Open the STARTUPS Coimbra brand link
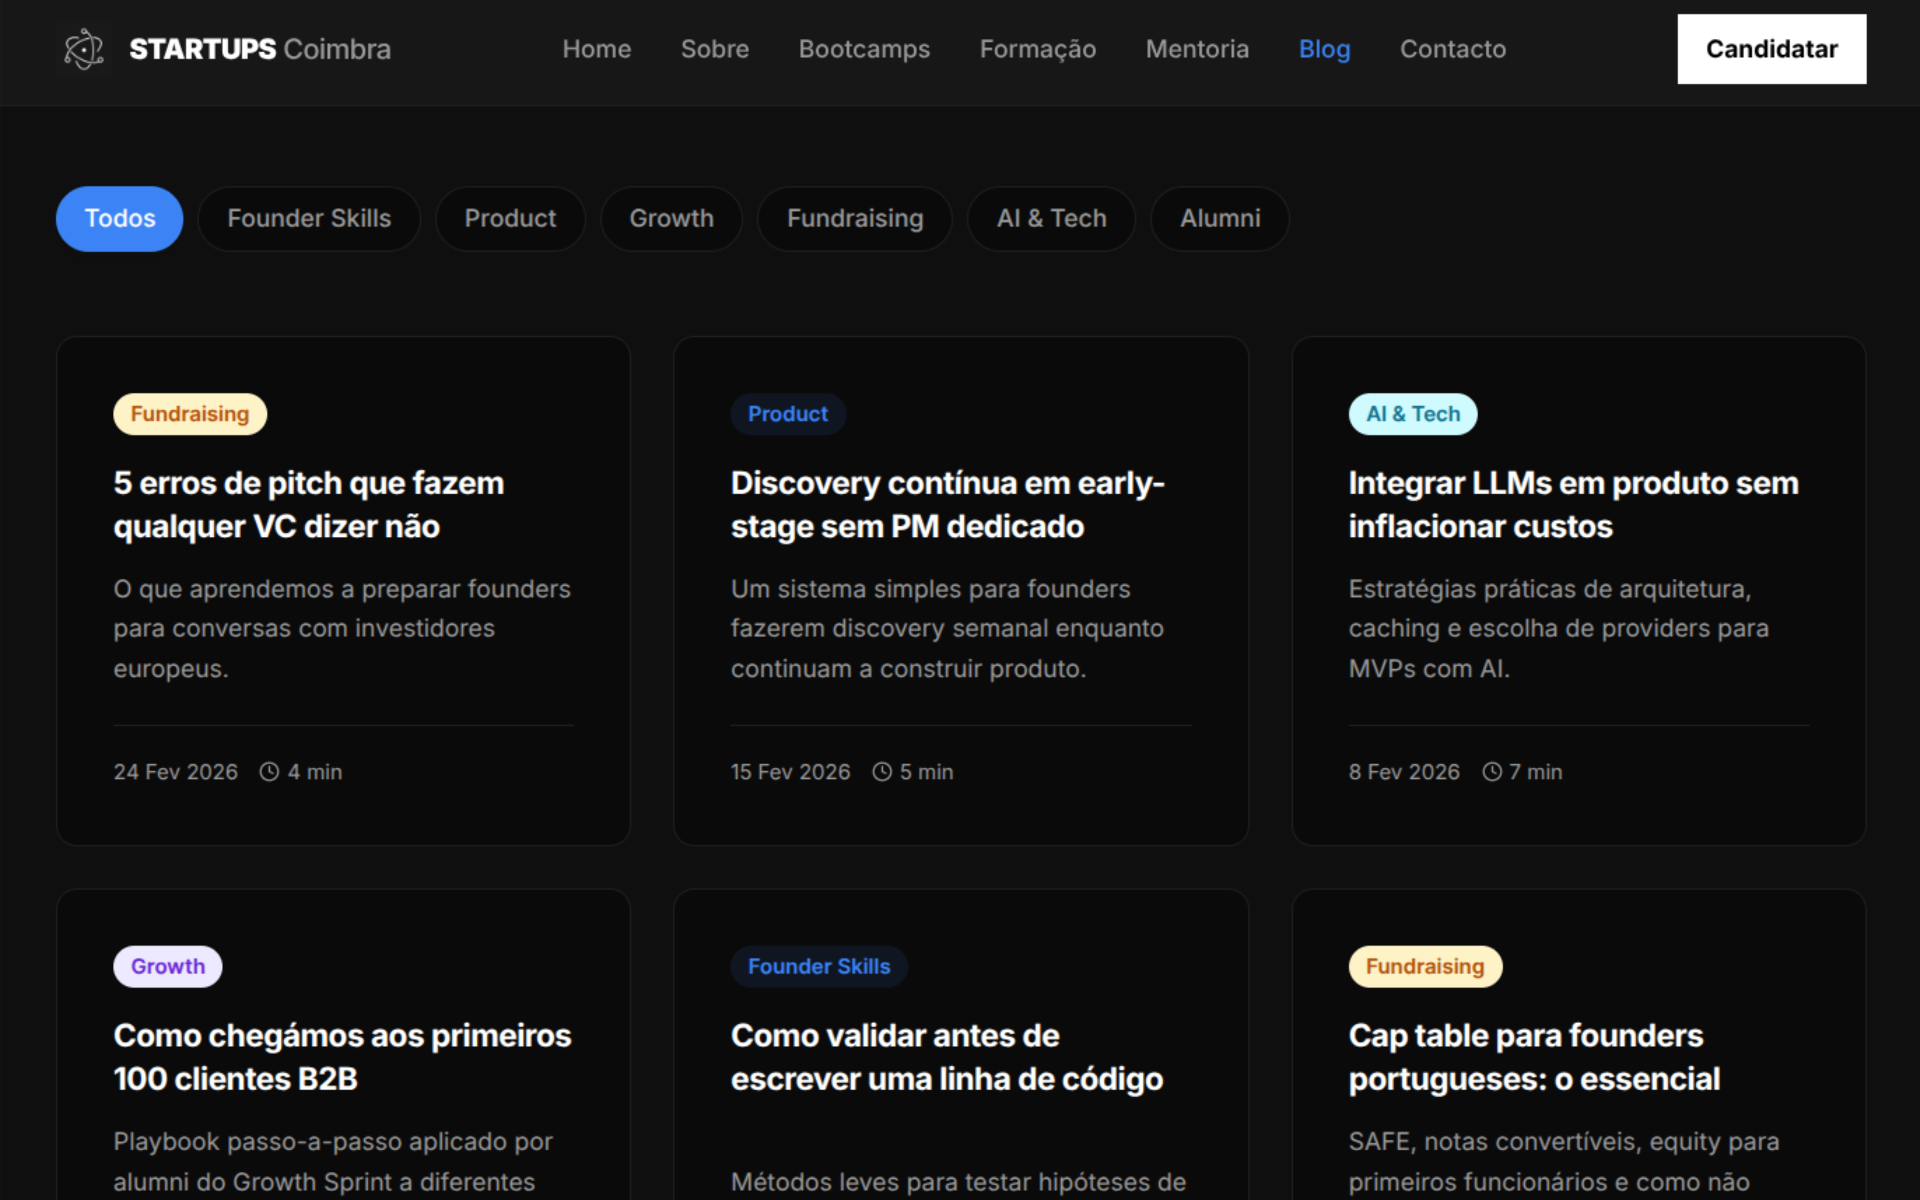Viewport: 1920px width, 1200px height. 227,49
